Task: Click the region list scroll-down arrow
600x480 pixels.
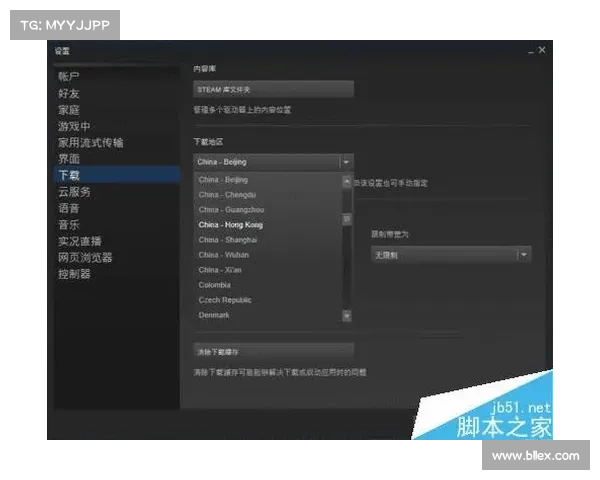Action: [347, 315]
